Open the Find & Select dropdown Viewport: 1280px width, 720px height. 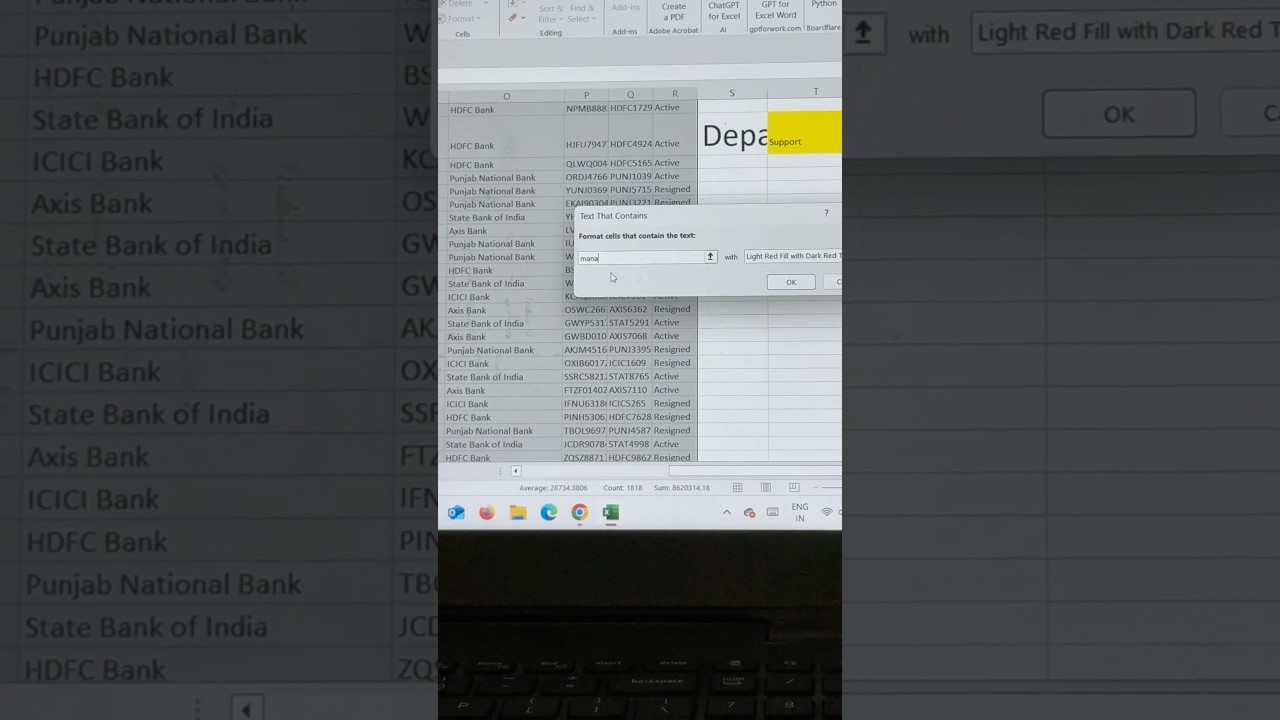pyautogui.click(x=582, y=14)
